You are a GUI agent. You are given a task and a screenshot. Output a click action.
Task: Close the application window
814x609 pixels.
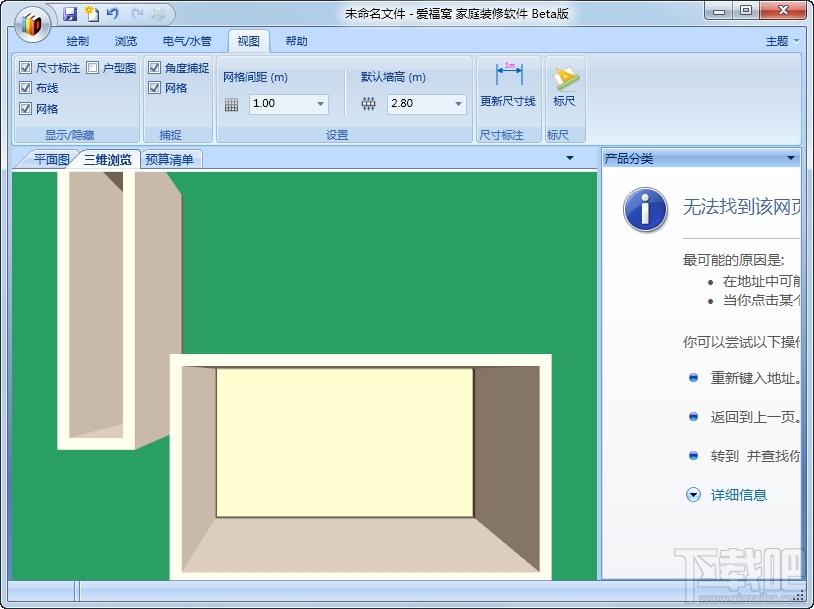coord(784,10)
